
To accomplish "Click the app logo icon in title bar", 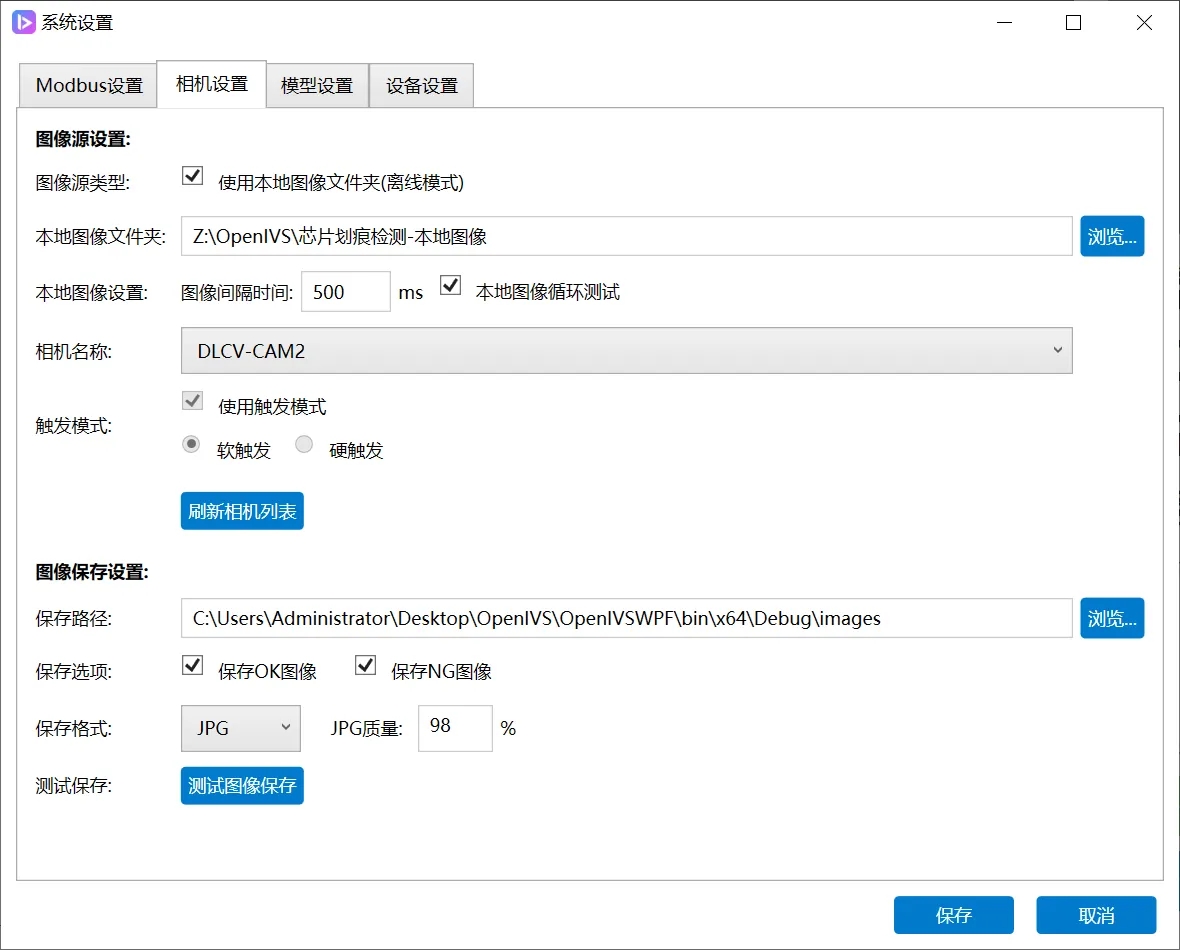I will click(x=23, y=22).
